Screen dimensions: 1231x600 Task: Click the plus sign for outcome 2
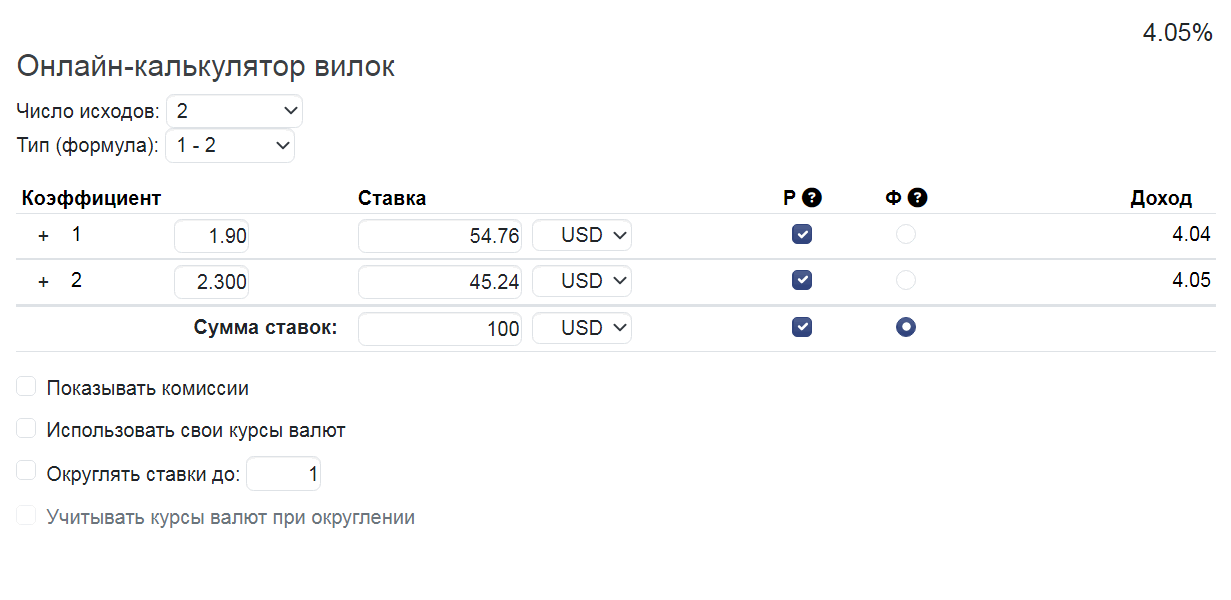point(43,282)
